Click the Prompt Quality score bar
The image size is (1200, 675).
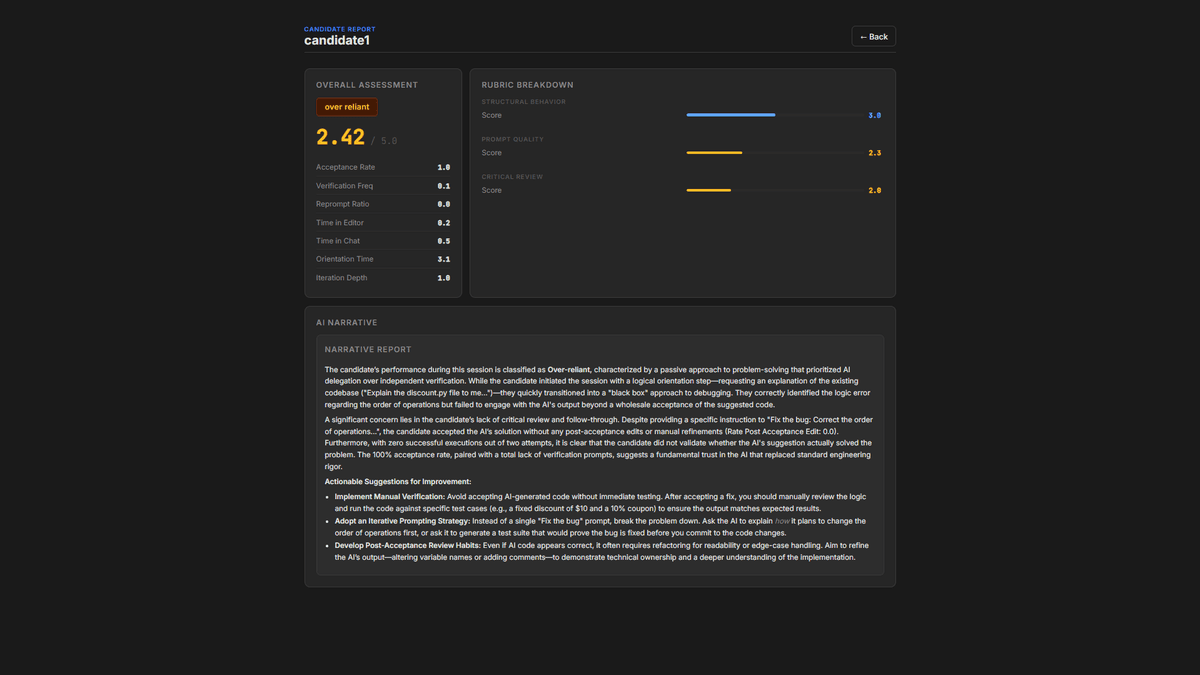[x=772, y=153]
